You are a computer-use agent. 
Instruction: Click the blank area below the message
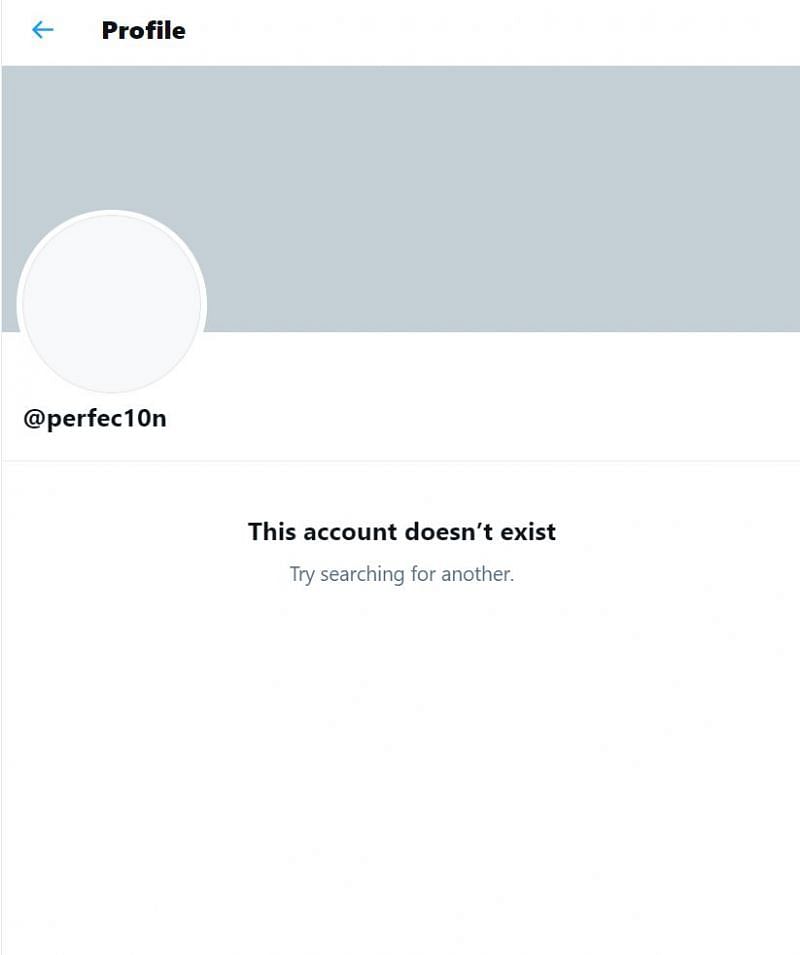point(401,761)
